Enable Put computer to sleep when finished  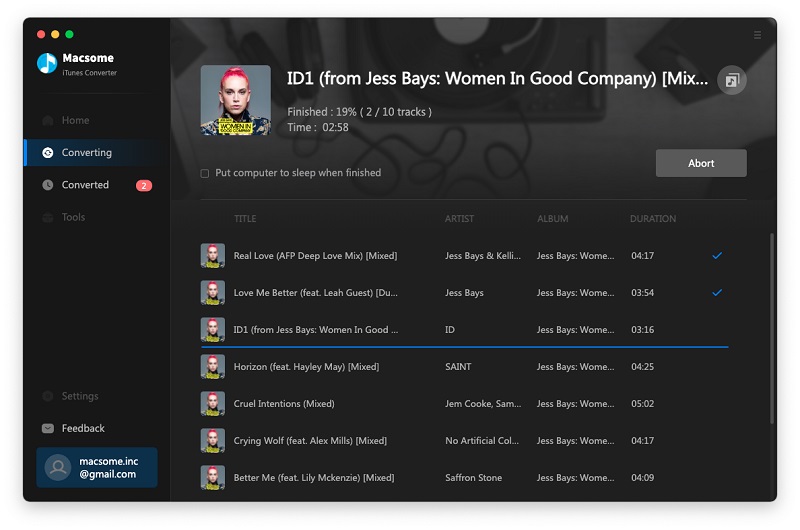click(x=205, y=173)
